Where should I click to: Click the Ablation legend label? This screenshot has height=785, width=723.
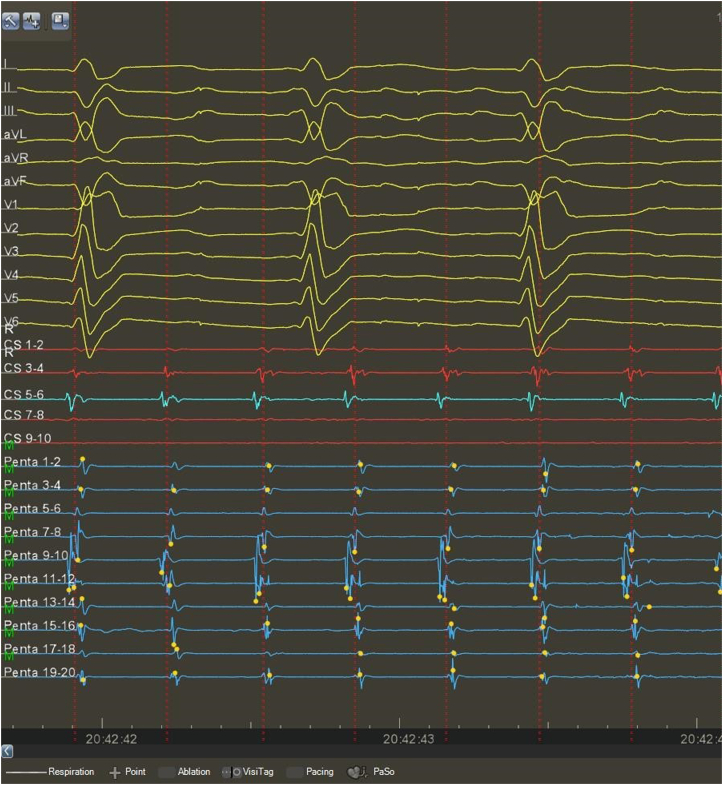[194, 771]
